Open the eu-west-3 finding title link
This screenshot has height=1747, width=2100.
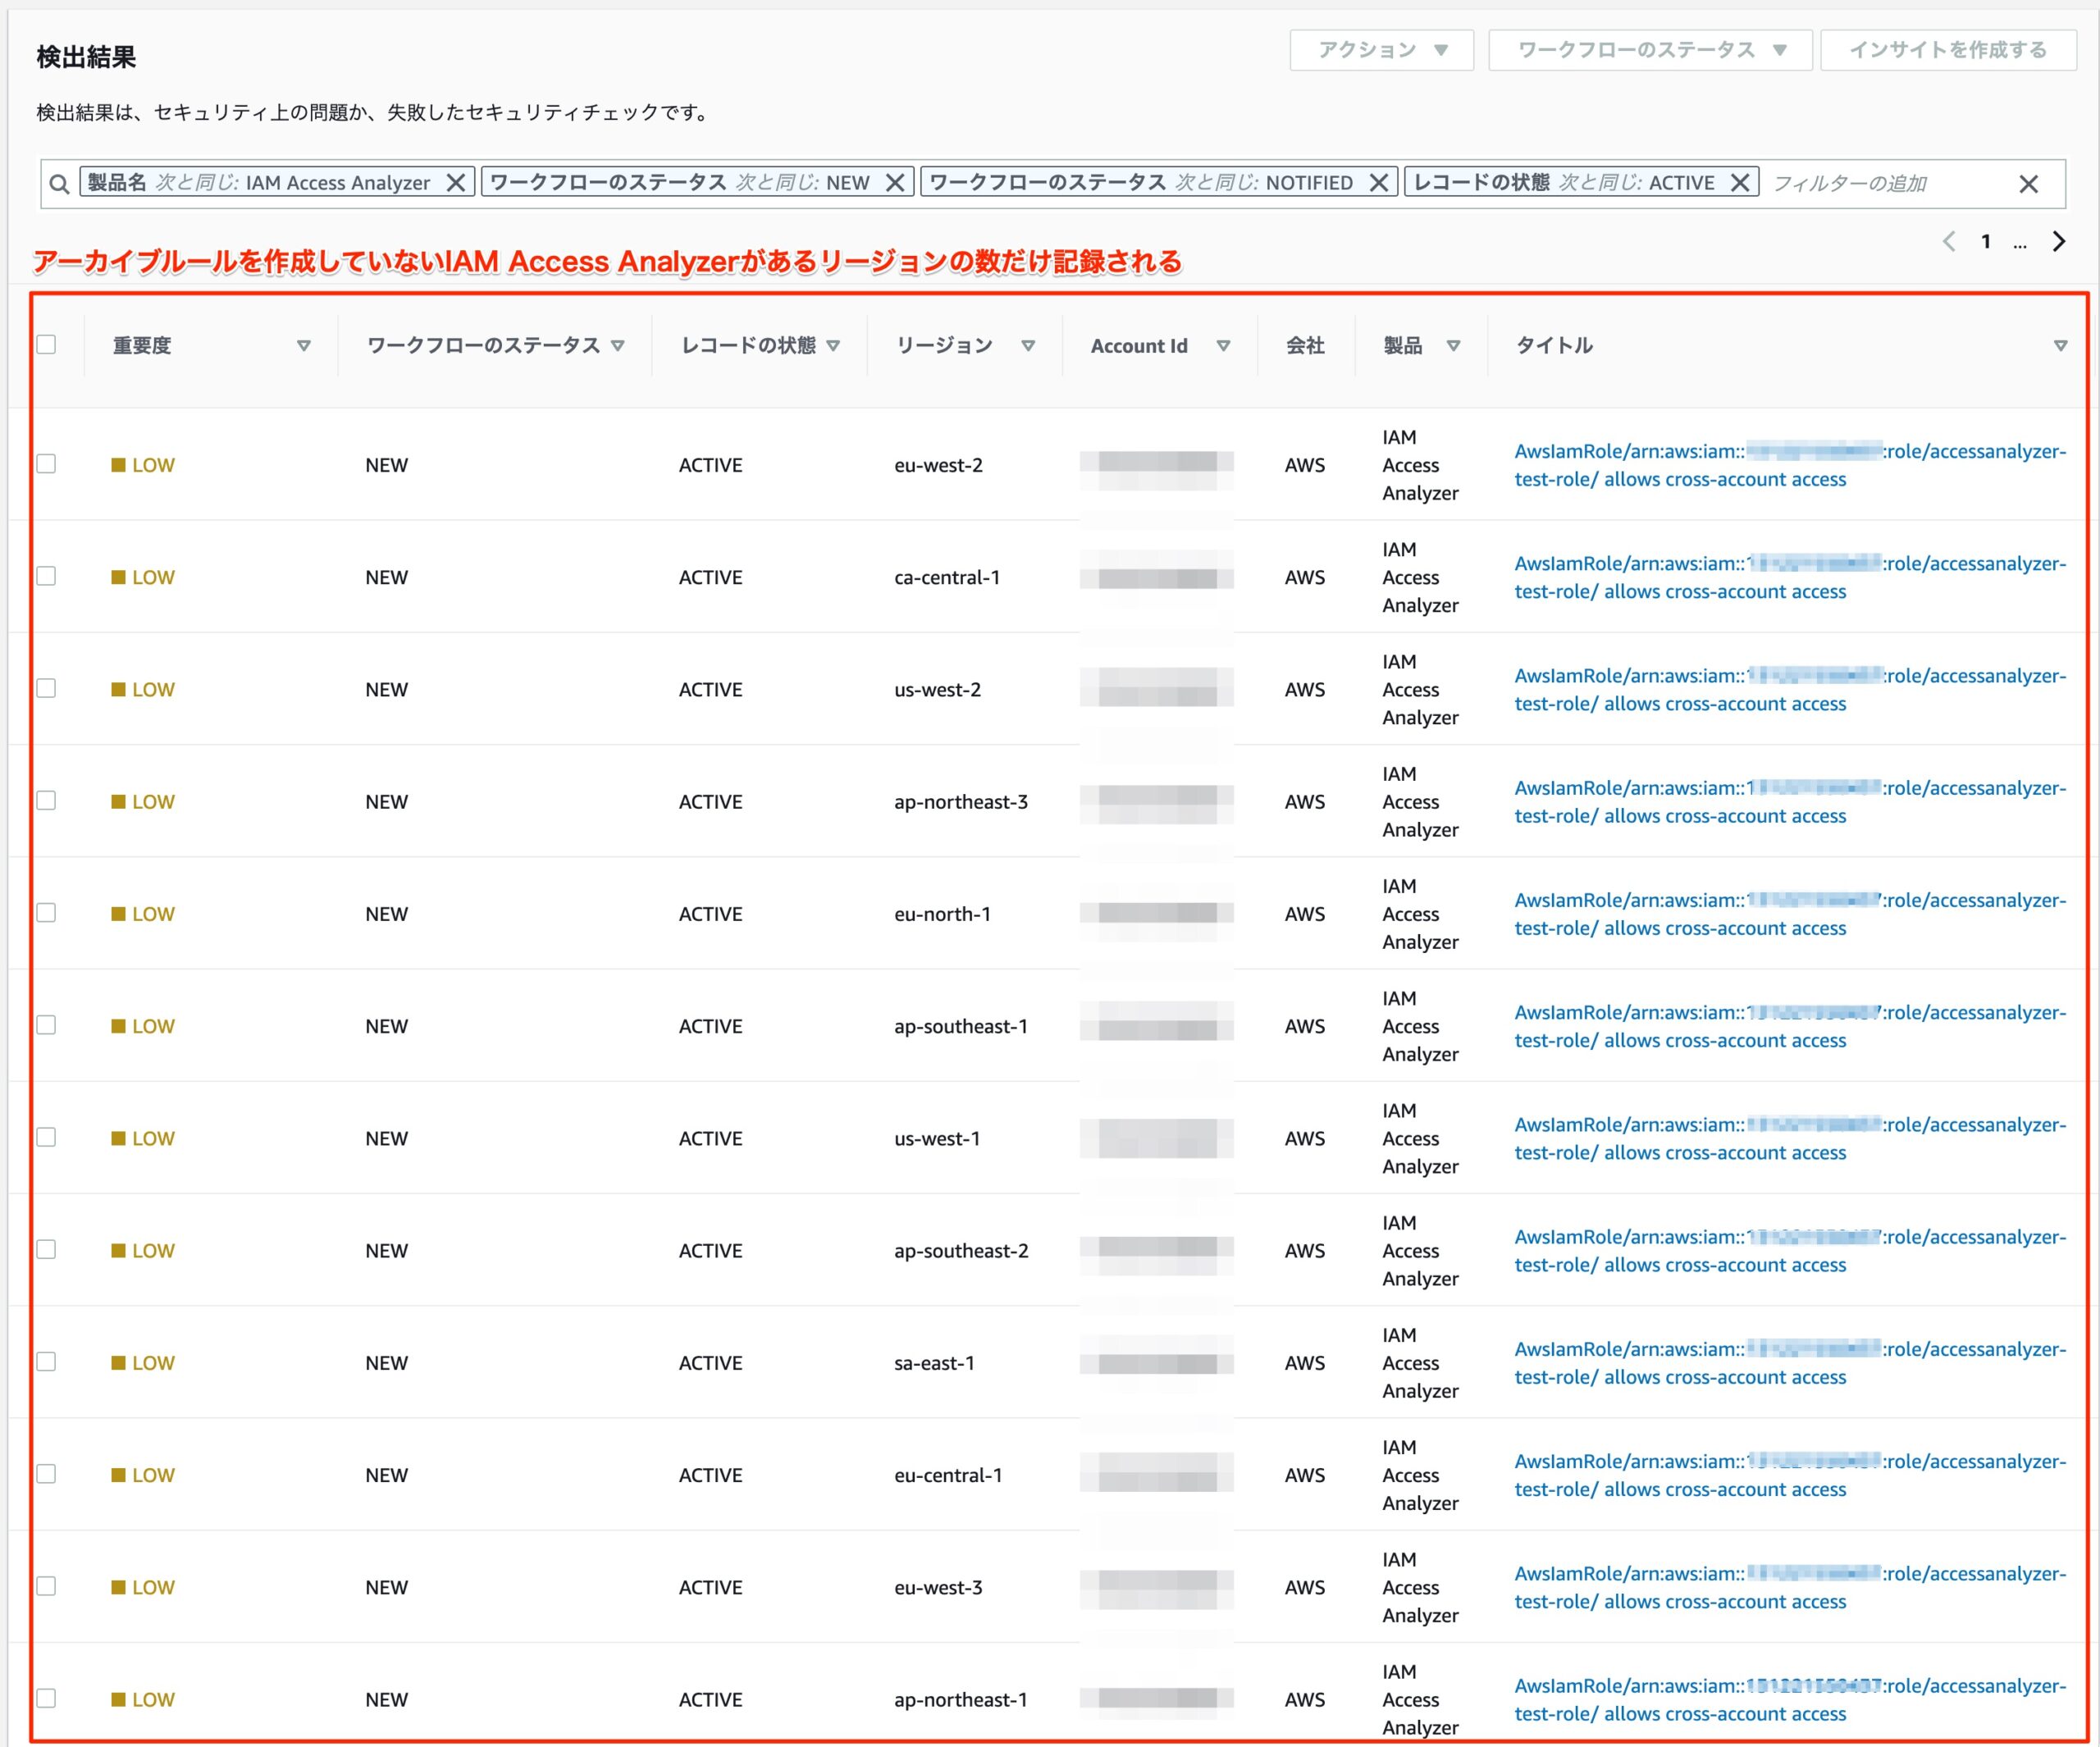(x=1790, y=1587)
